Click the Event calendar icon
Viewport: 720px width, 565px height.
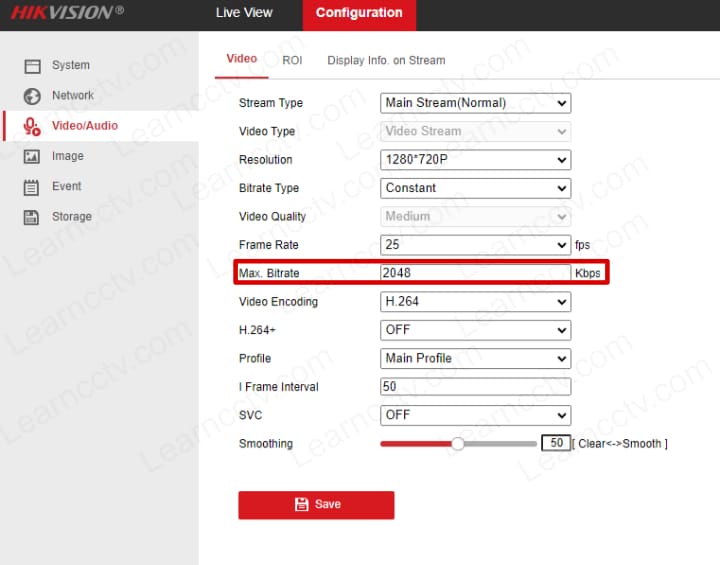click(x=32, y=187)
